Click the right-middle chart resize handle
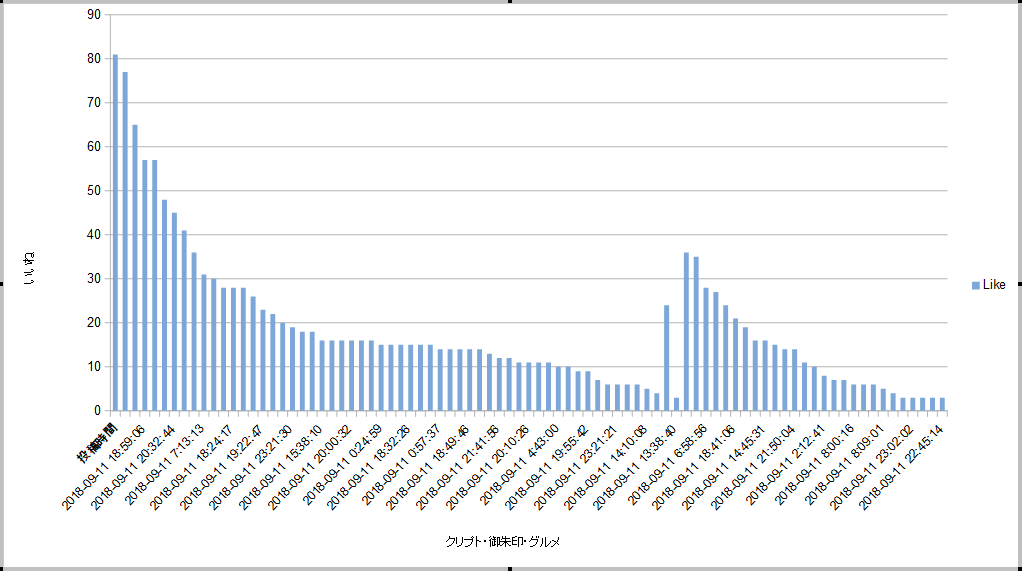 (1019, 285)
